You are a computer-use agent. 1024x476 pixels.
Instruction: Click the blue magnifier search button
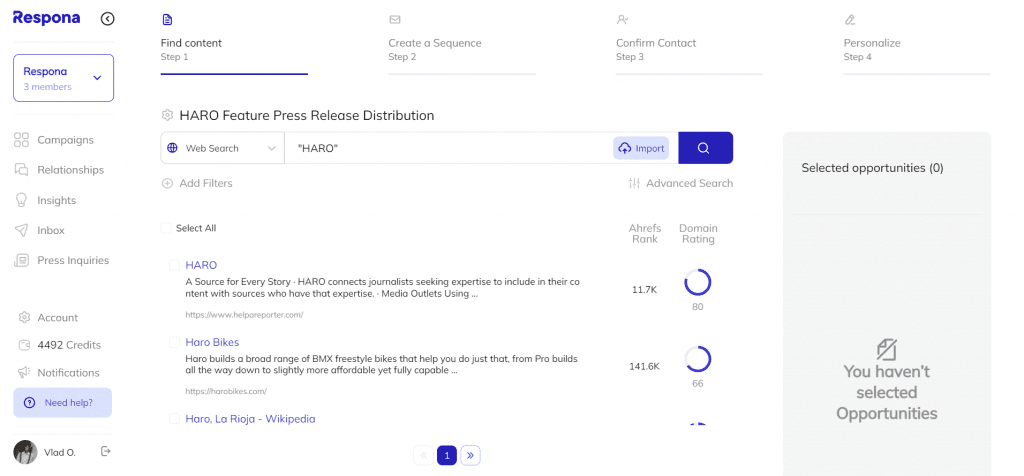(705, 148)
